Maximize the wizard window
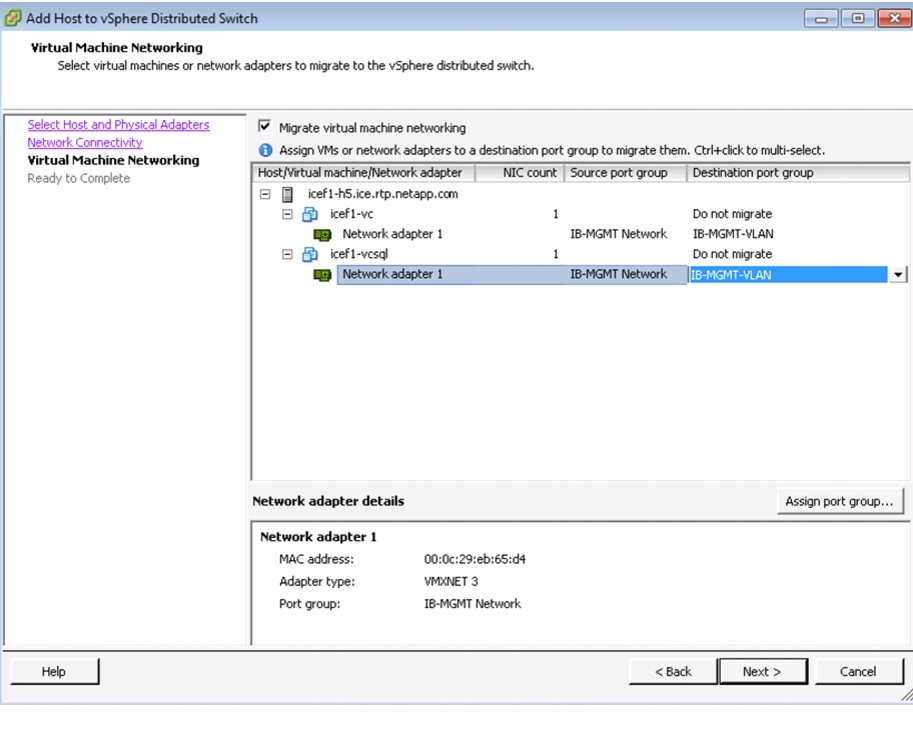The image size is (913, 735). (x=857, y=19)
